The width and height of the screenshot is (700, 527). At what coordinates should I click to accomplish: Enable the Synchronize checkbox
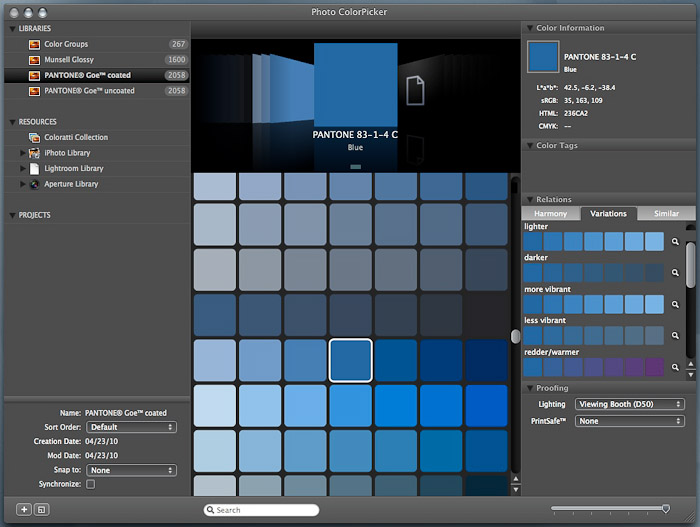click(x=91, y=484)
